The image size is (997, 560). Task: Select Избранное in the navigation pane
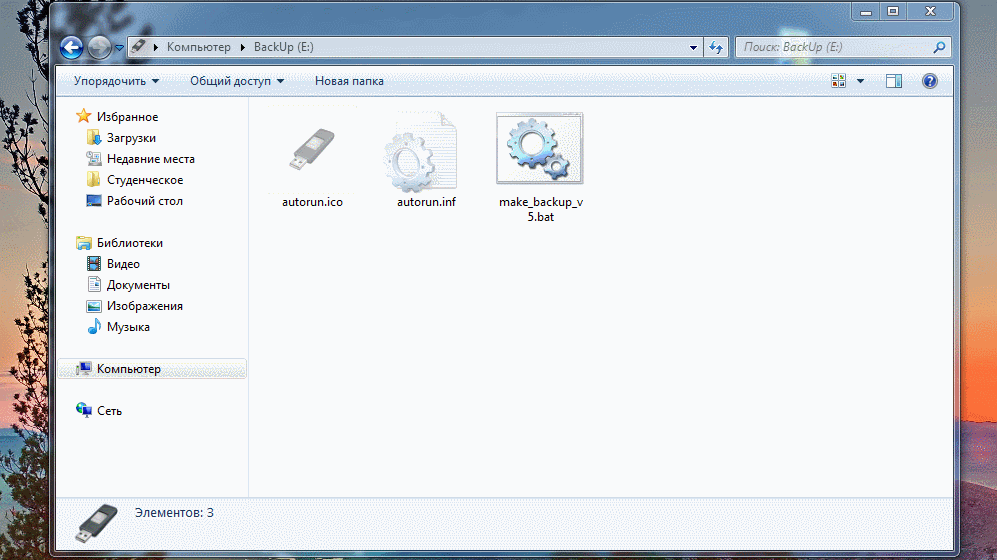coord(127,117)
